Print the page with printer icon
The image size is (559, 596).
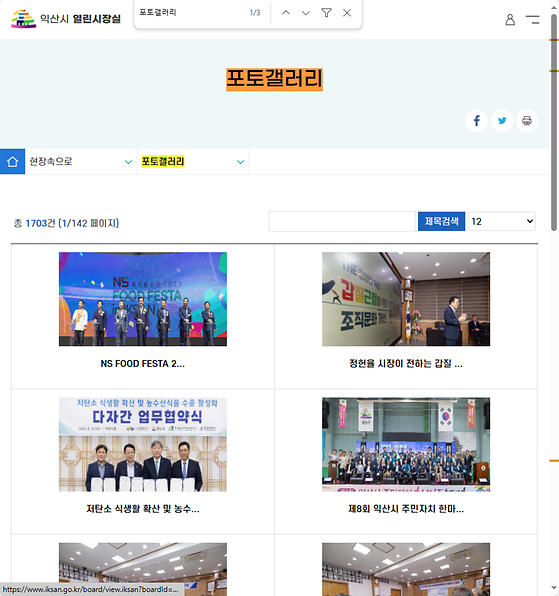(x=527, y=120)
